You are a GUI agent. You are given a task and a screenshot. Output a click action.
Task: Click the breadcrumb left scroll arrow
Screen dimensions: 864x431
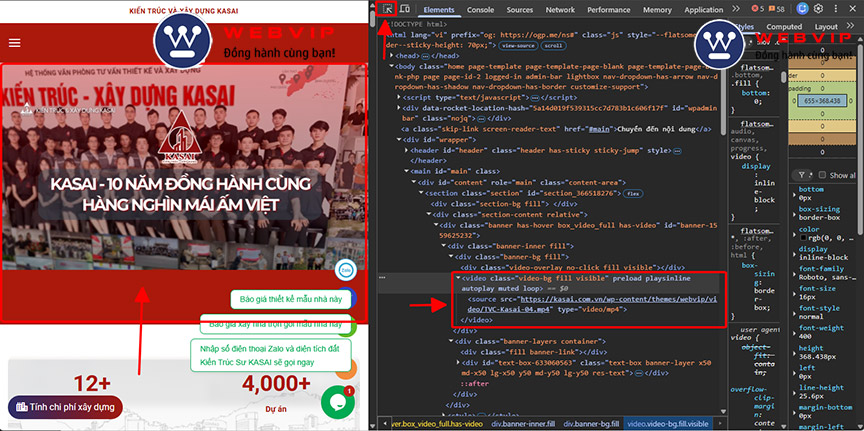tap(384, 424)
